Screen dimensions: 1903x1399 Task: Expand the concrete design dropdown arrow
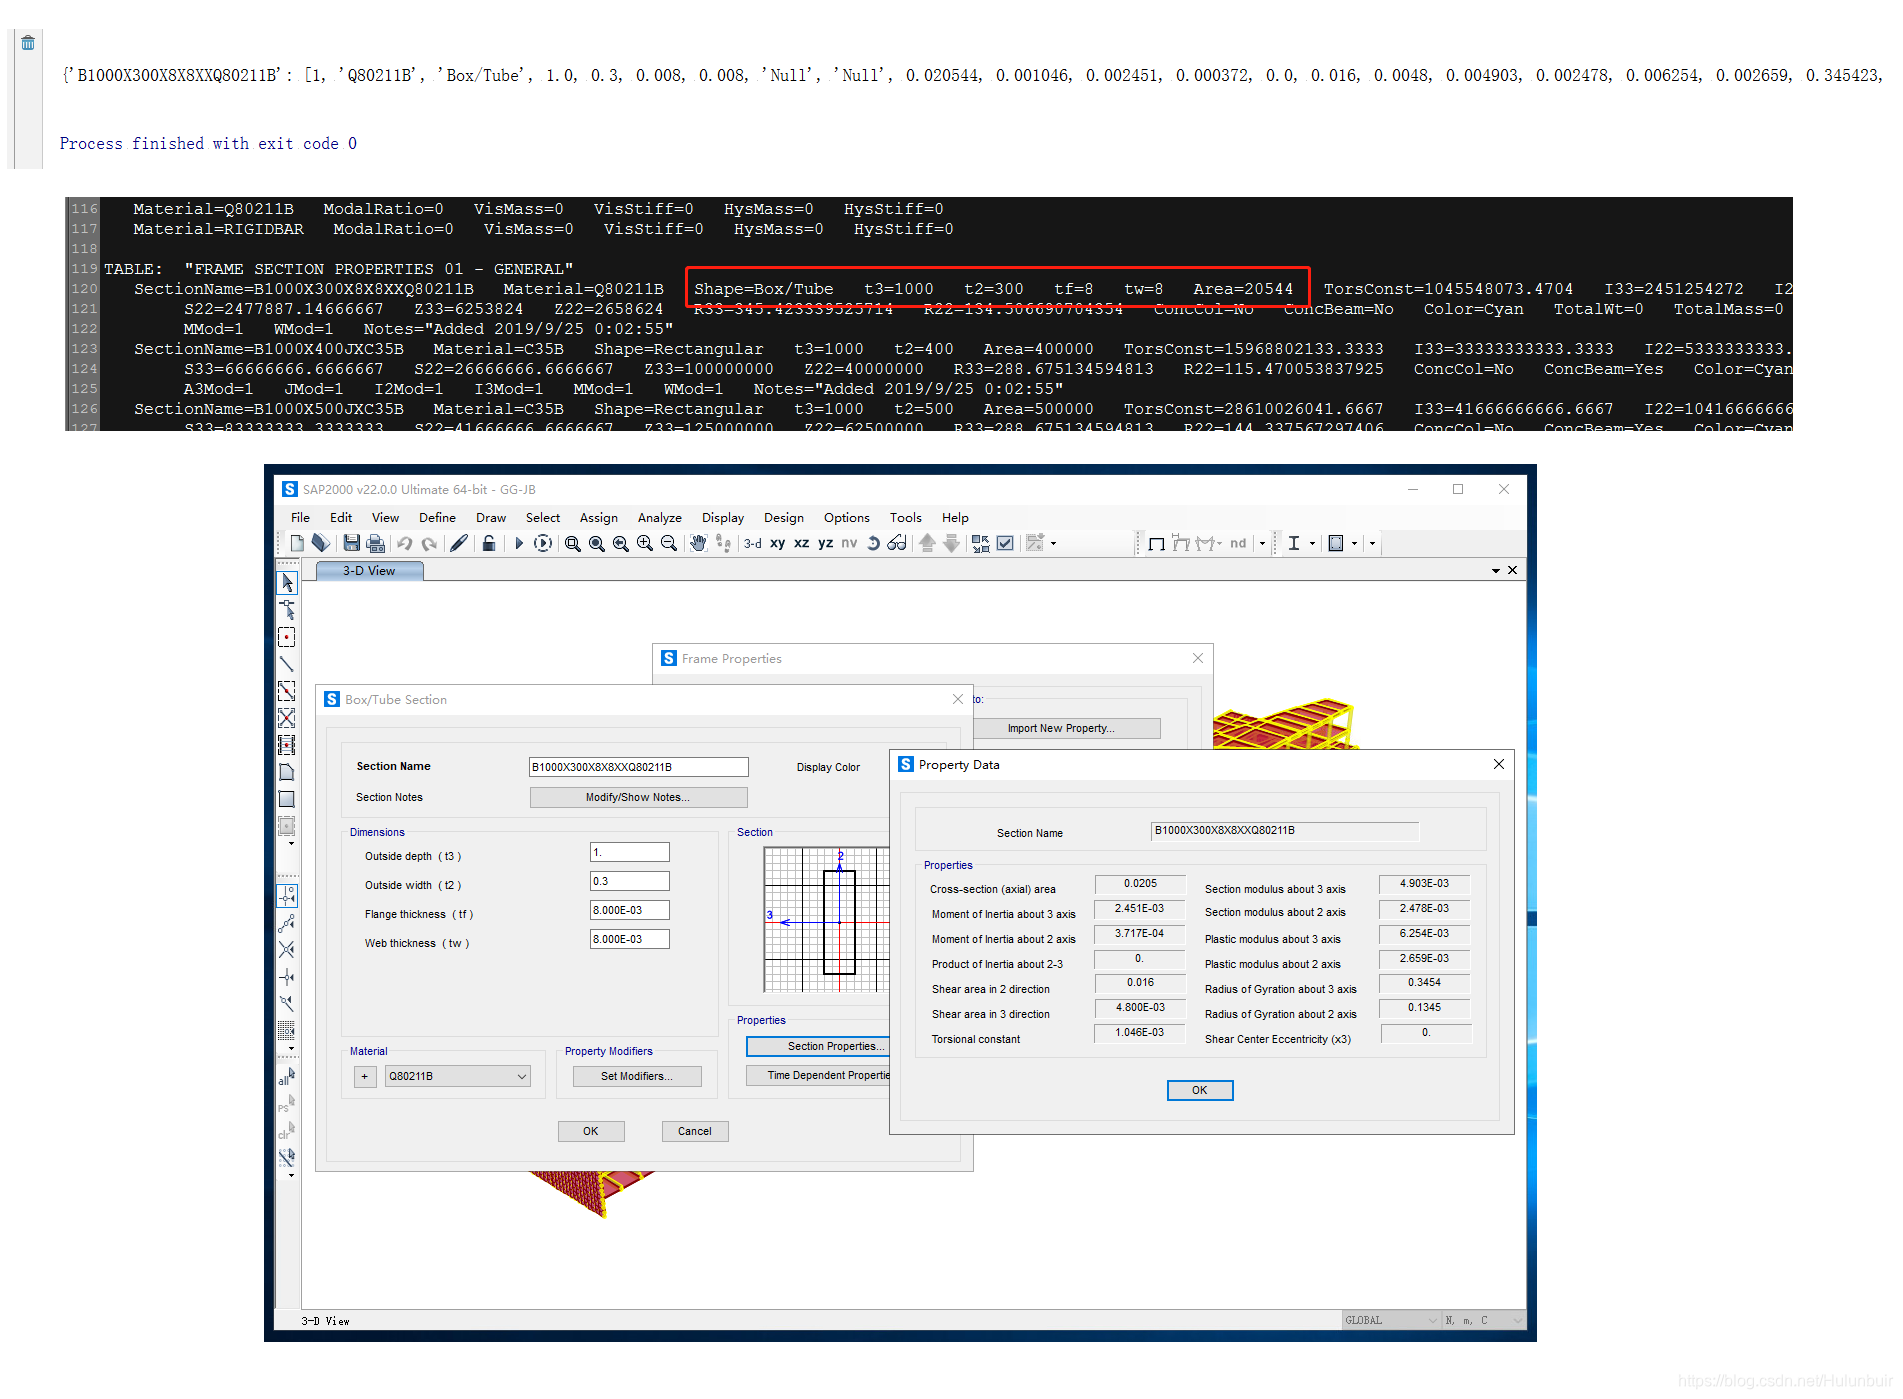click(1354, 543)
